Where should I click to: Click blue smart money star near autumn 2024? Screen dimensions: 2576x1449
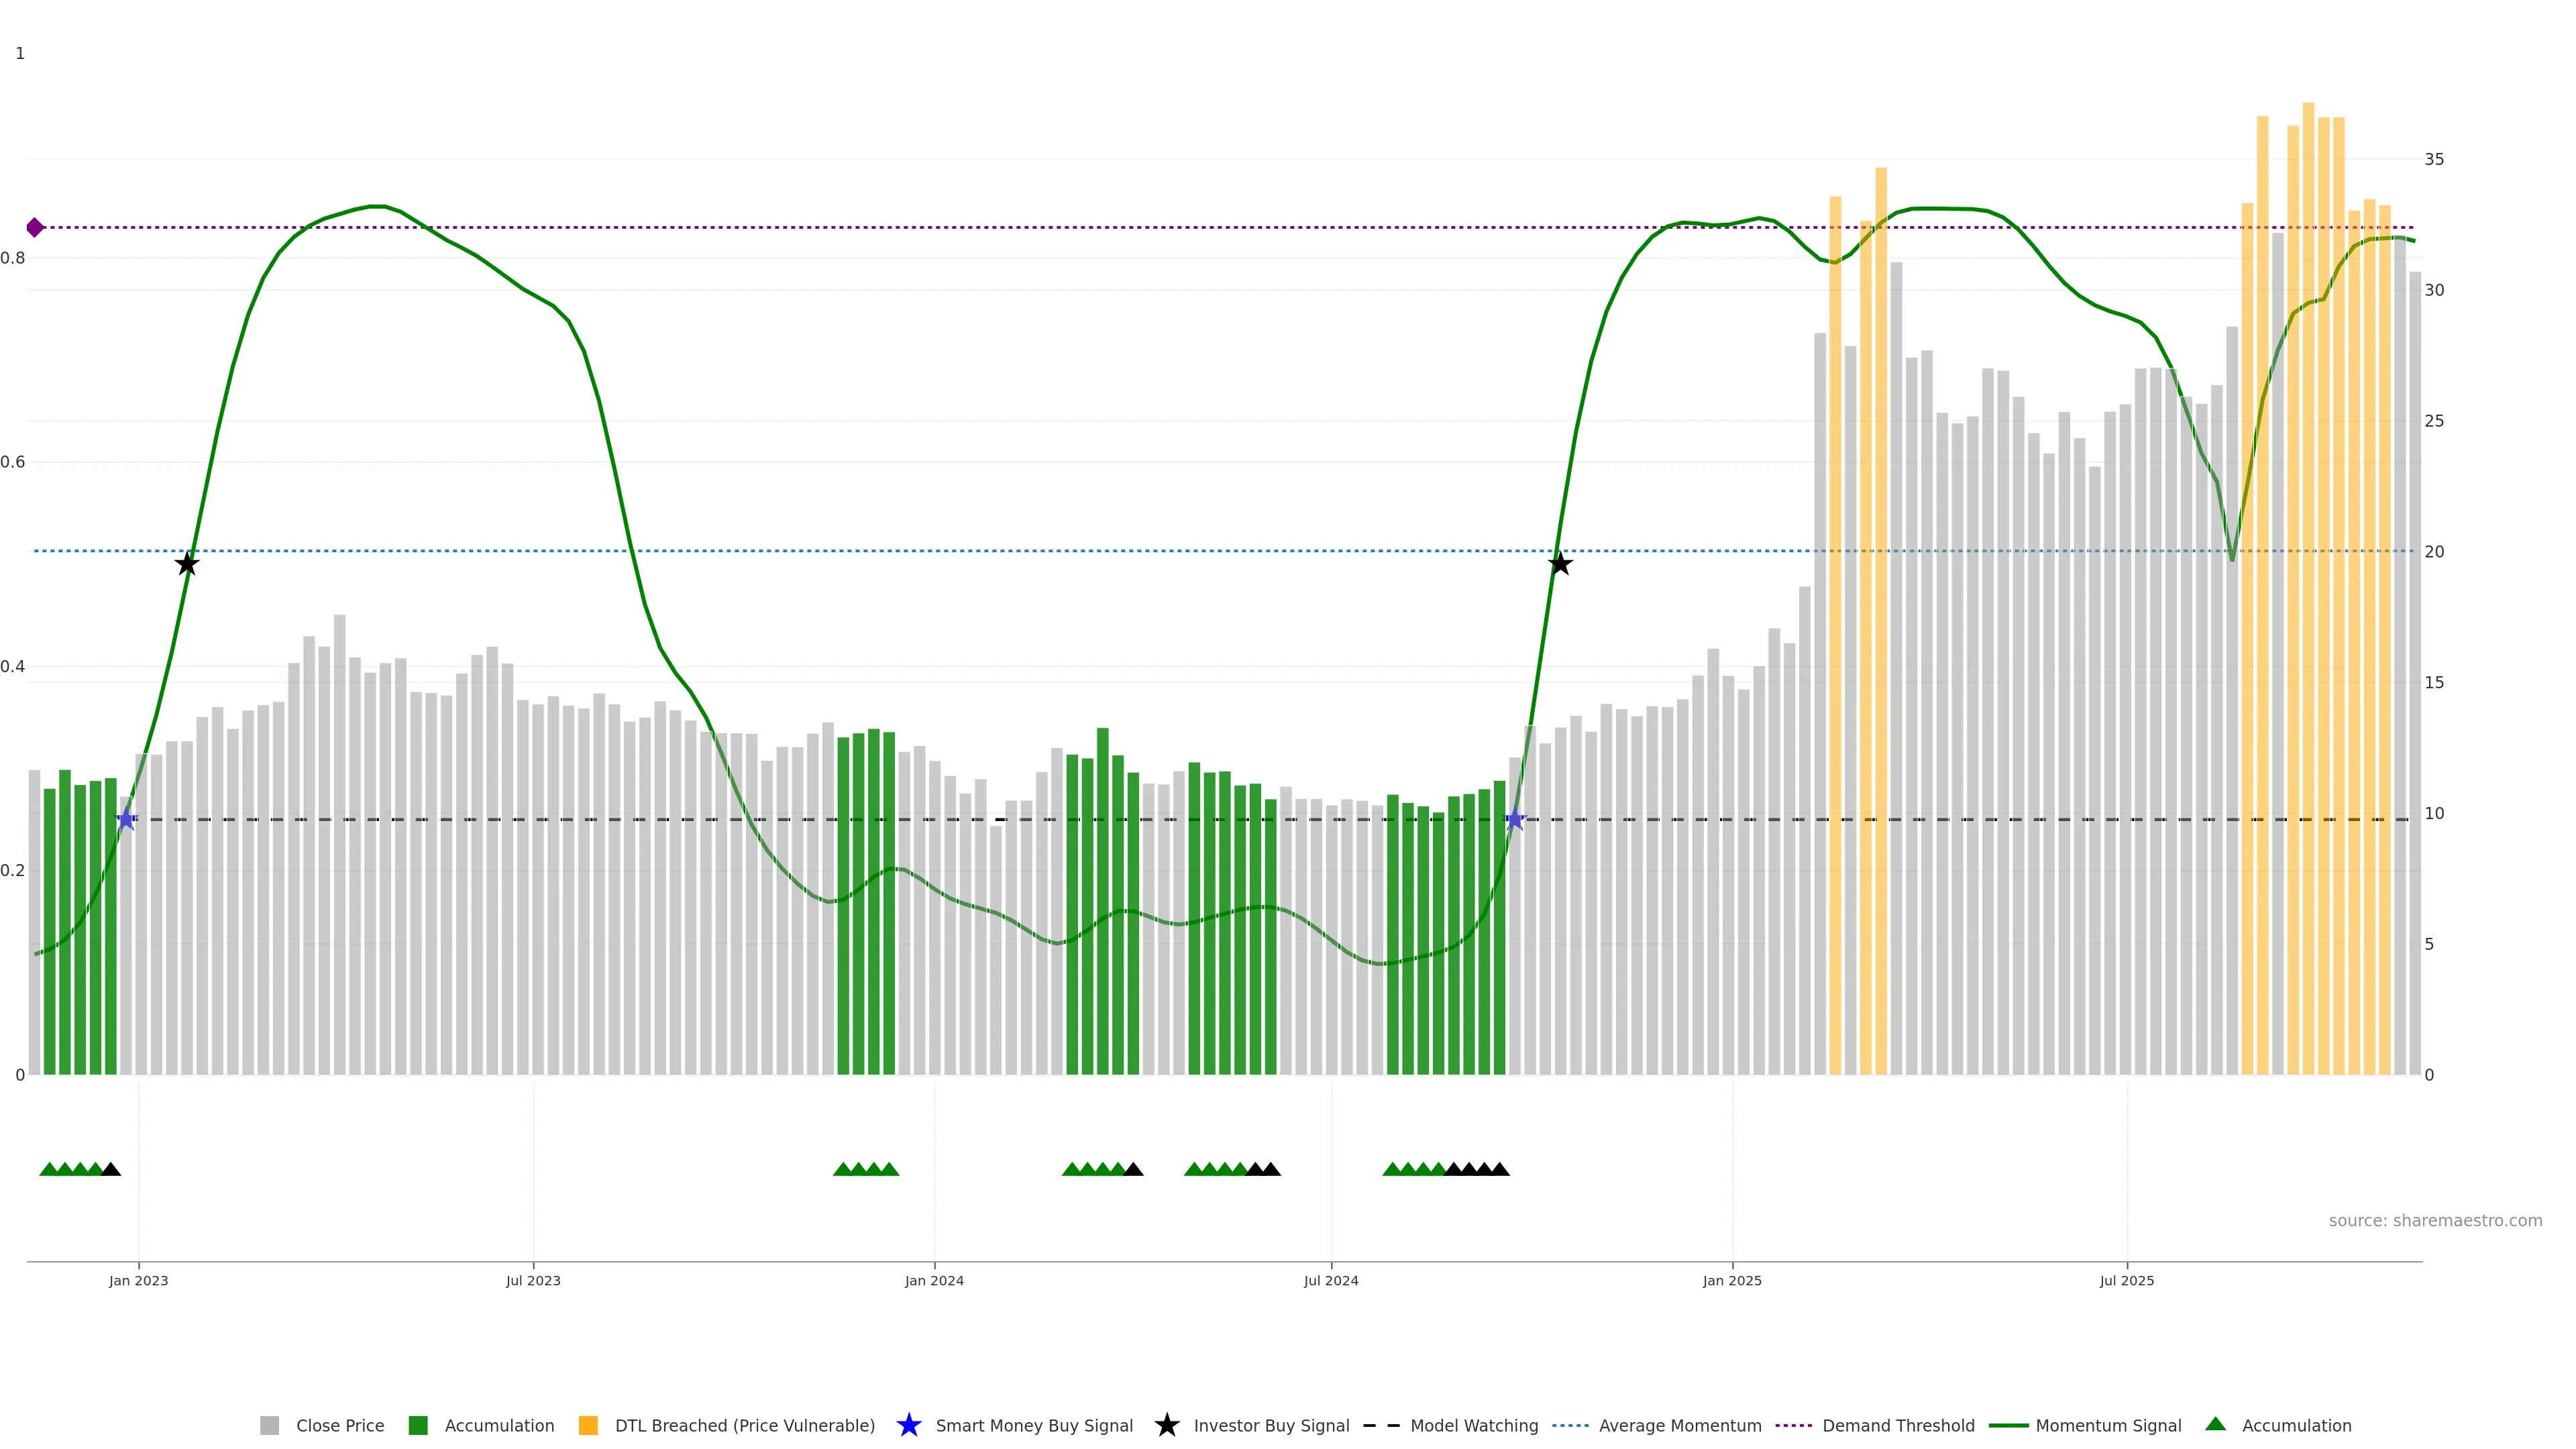click(1514, 820)
